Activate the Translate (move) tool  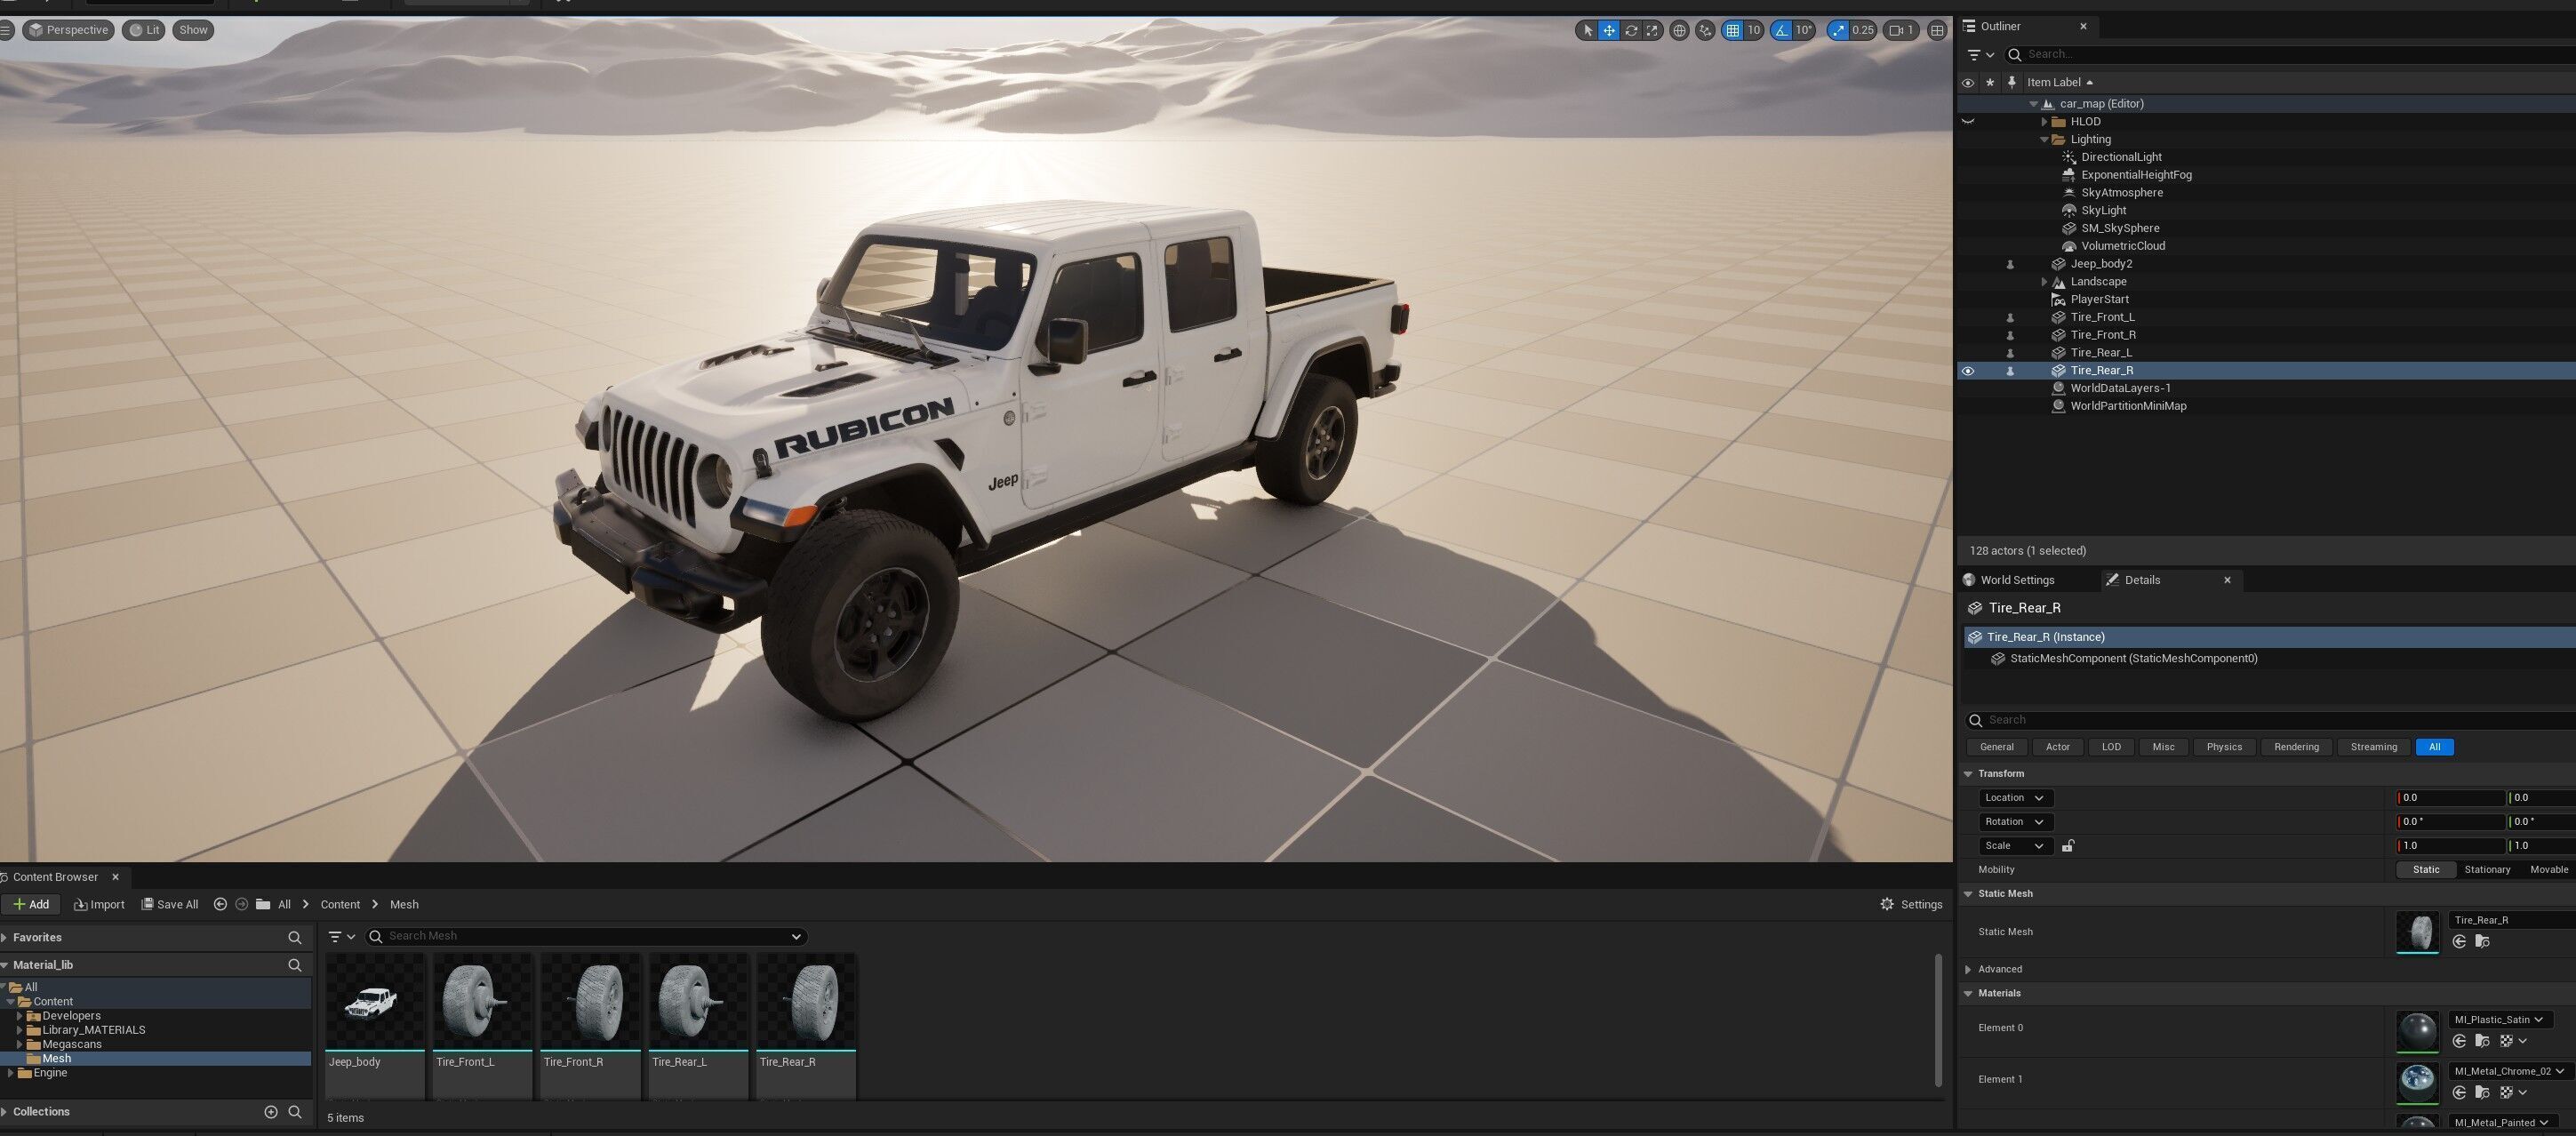[x=1609, y=30]
